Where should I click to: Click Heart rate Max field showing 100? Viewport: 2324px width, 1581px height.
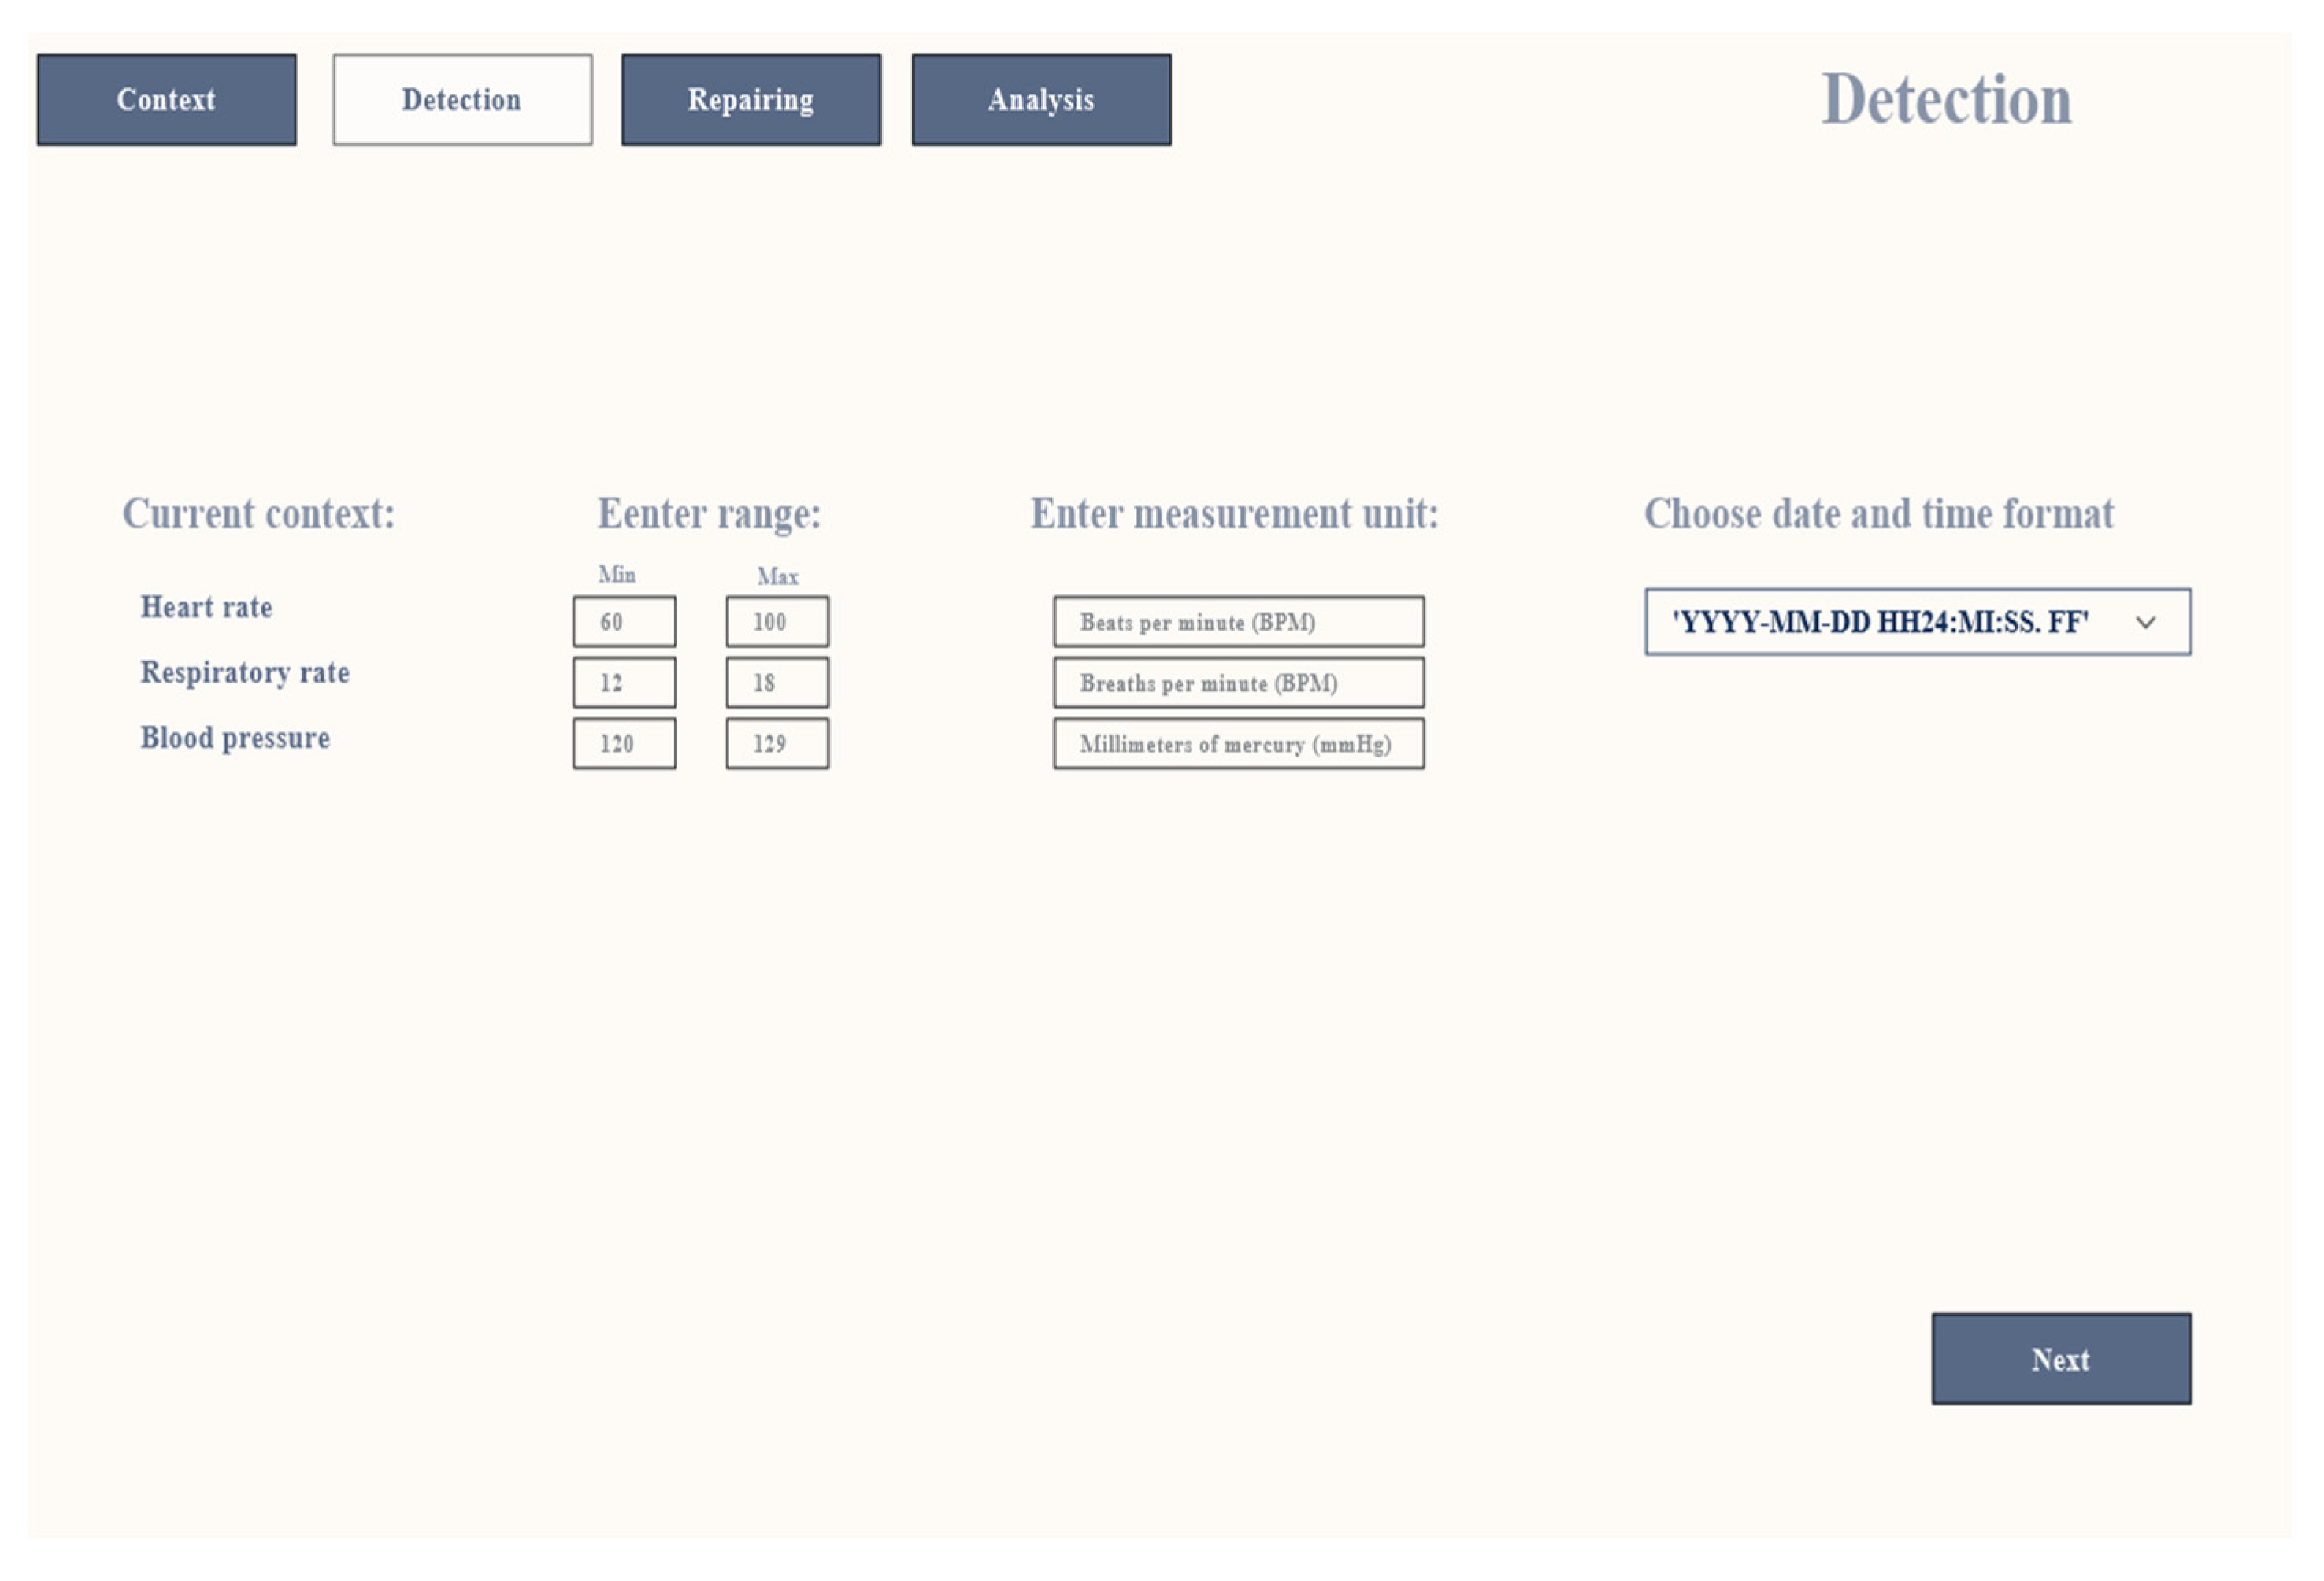point(777,622)
